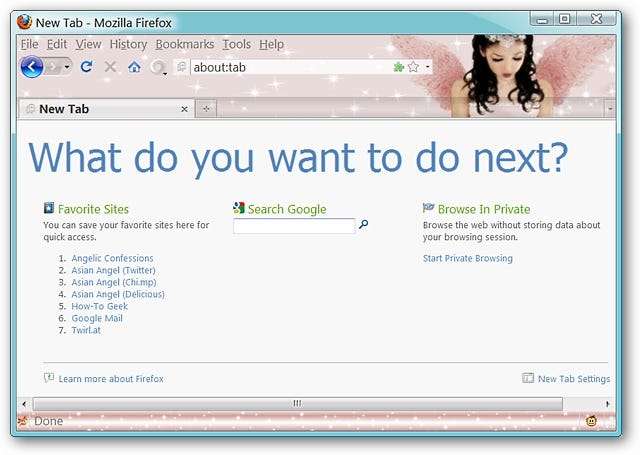
Task: Click the site identity icon beside the address
Action: point(182,67)
